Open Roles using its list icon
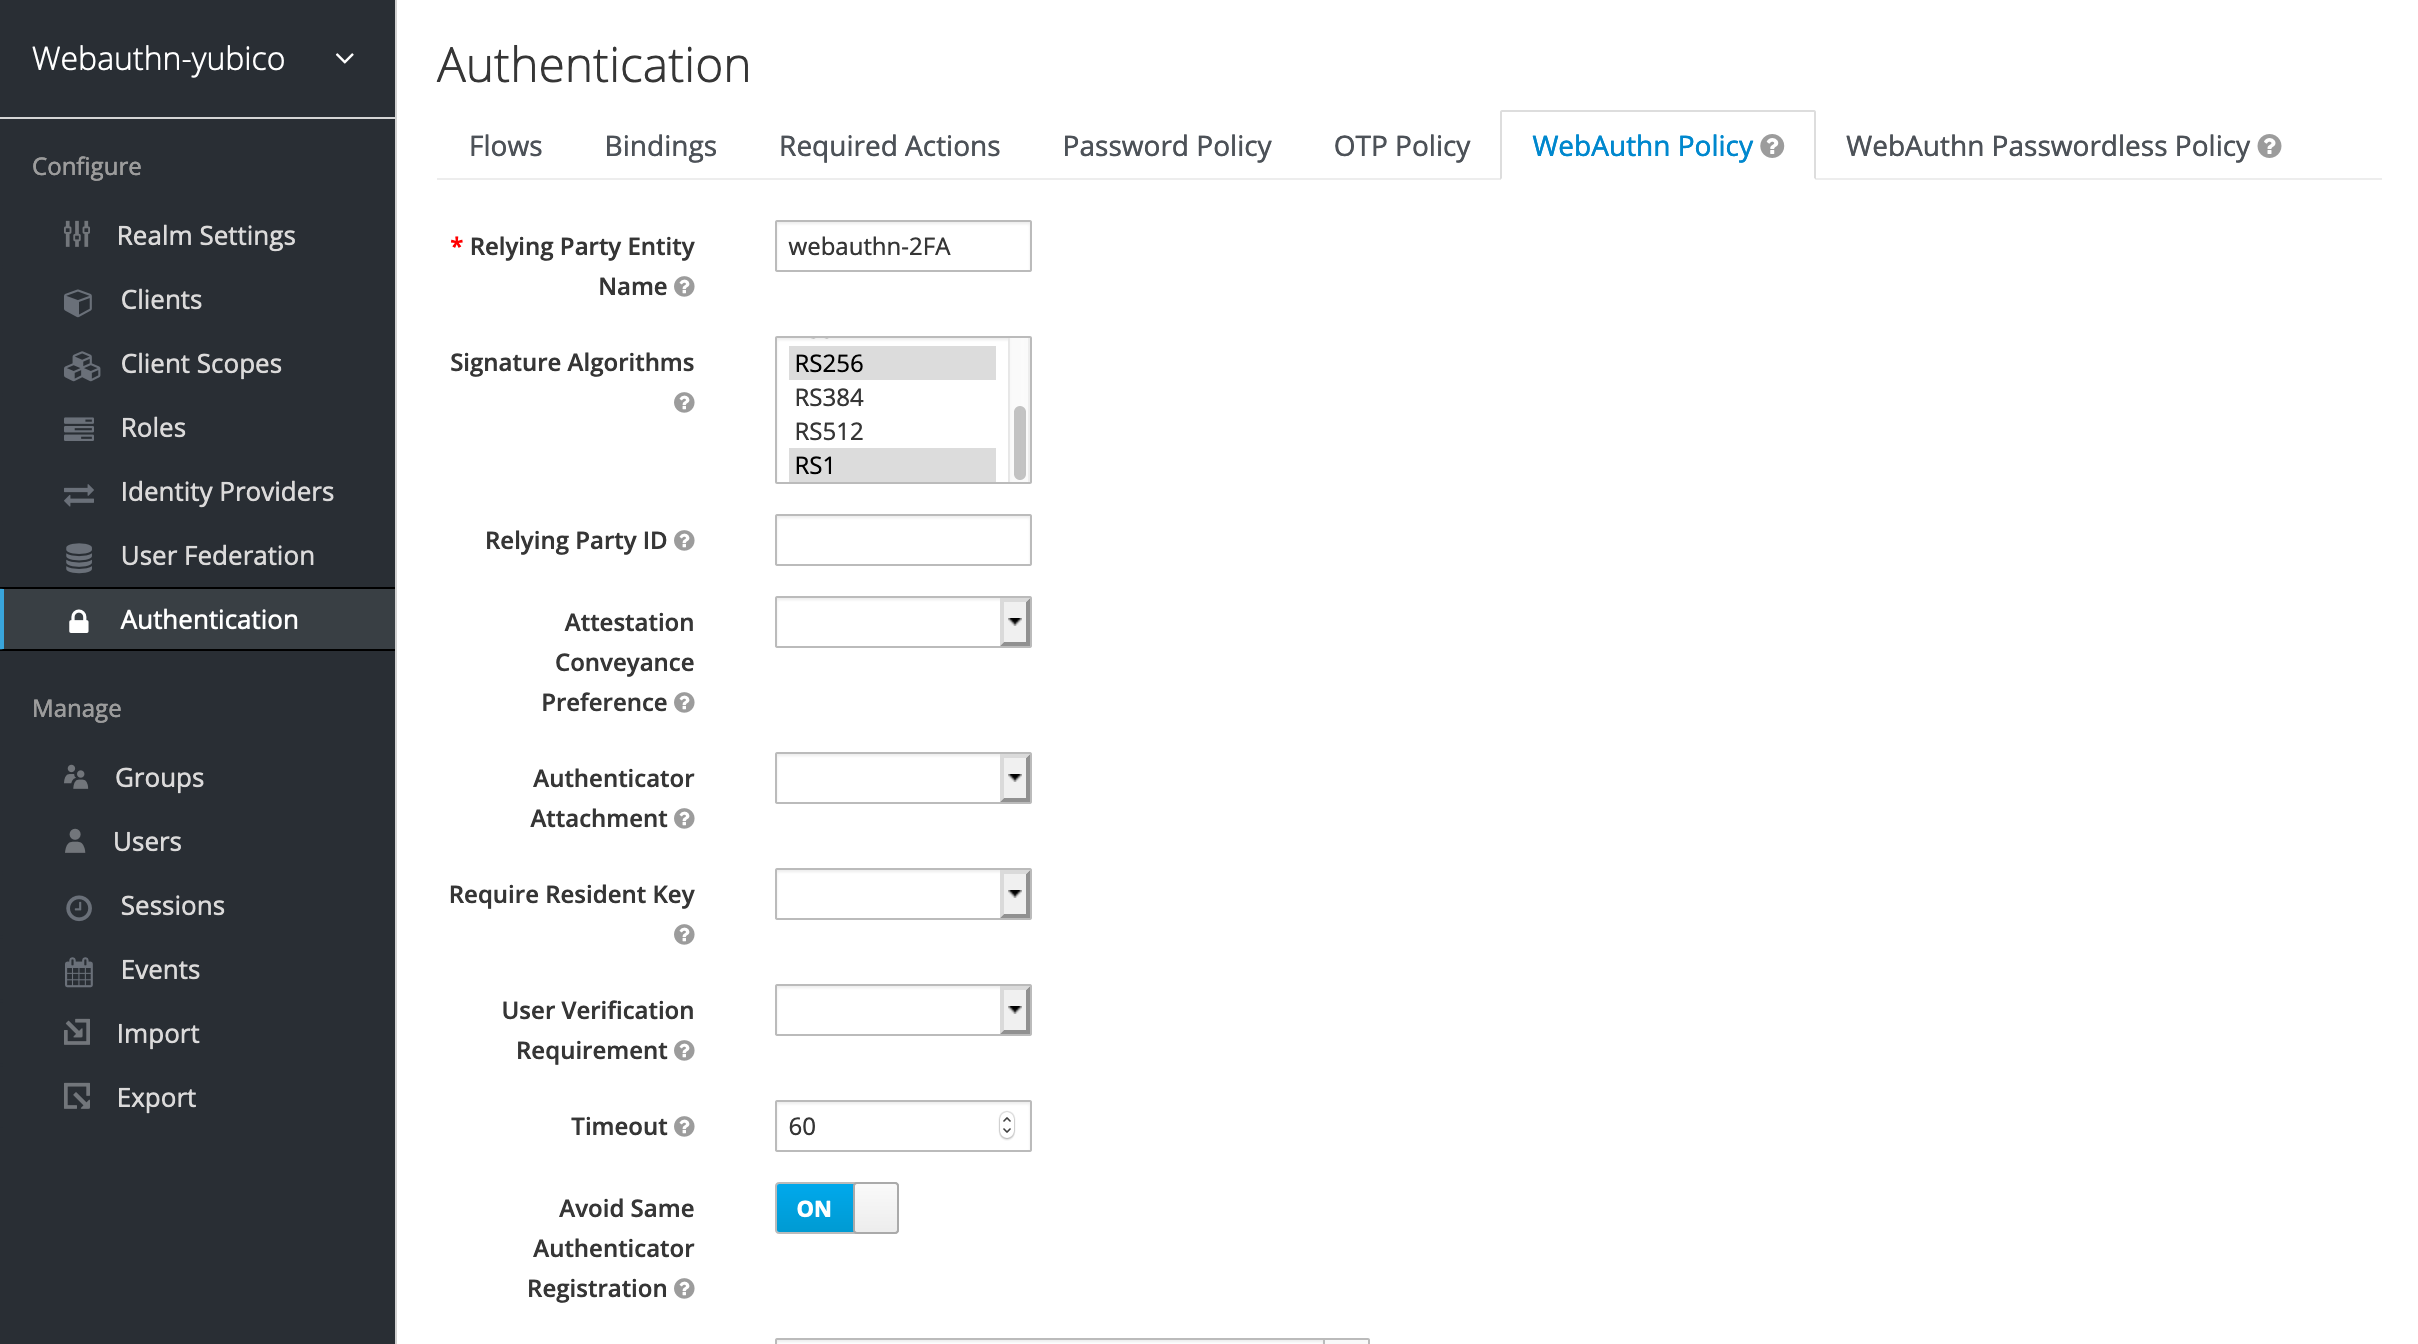Screen dimensions: 2418x1344 (79, 427)
